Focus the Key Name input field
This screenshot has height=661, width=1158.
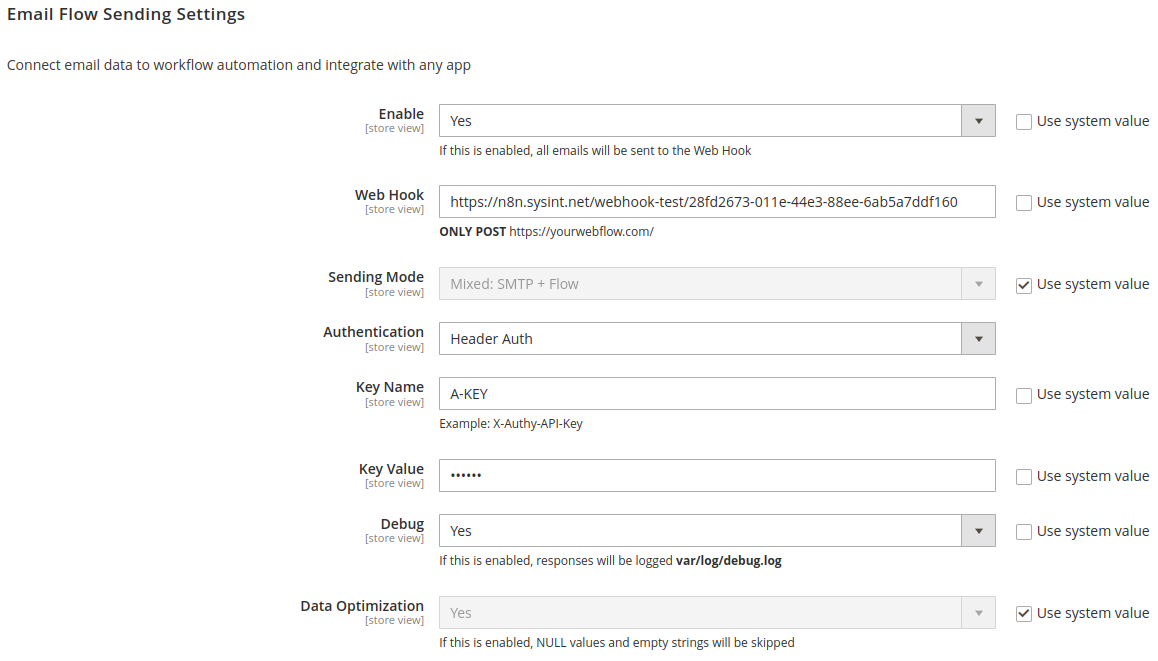[717, 394]
